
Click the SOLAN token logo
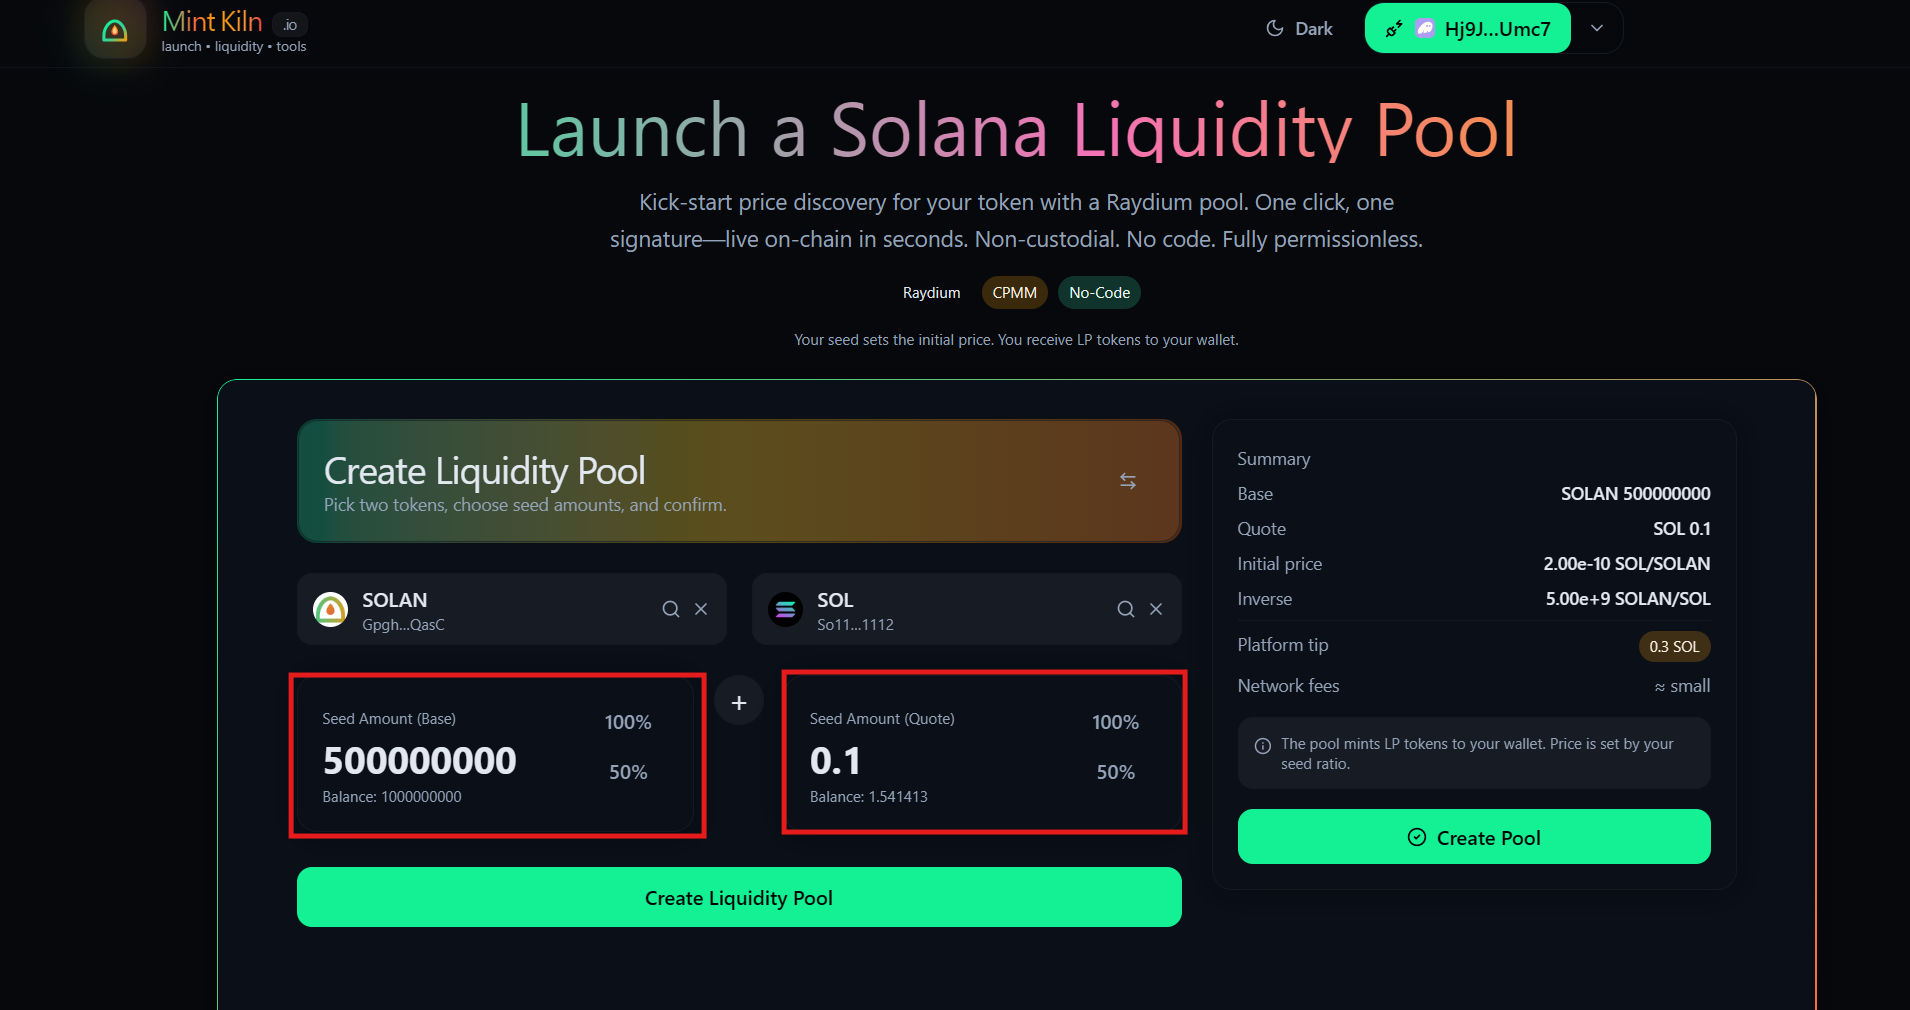pos(330,610)
